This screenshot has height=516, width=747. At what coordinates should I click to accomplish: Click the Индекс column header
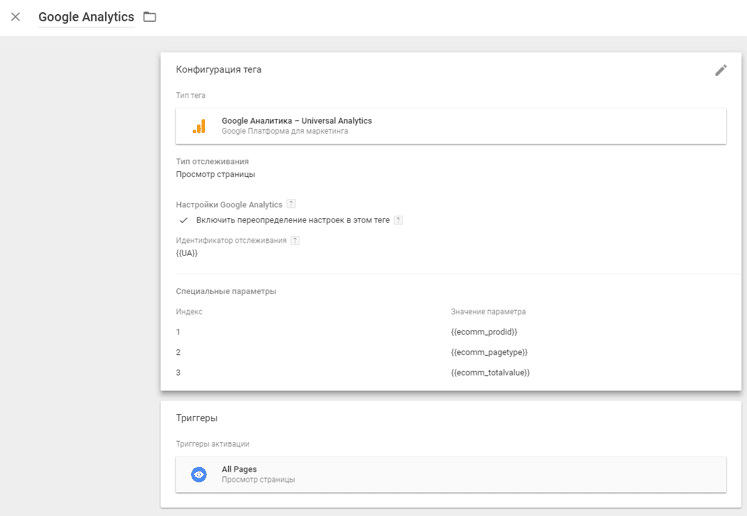point(189,312)
